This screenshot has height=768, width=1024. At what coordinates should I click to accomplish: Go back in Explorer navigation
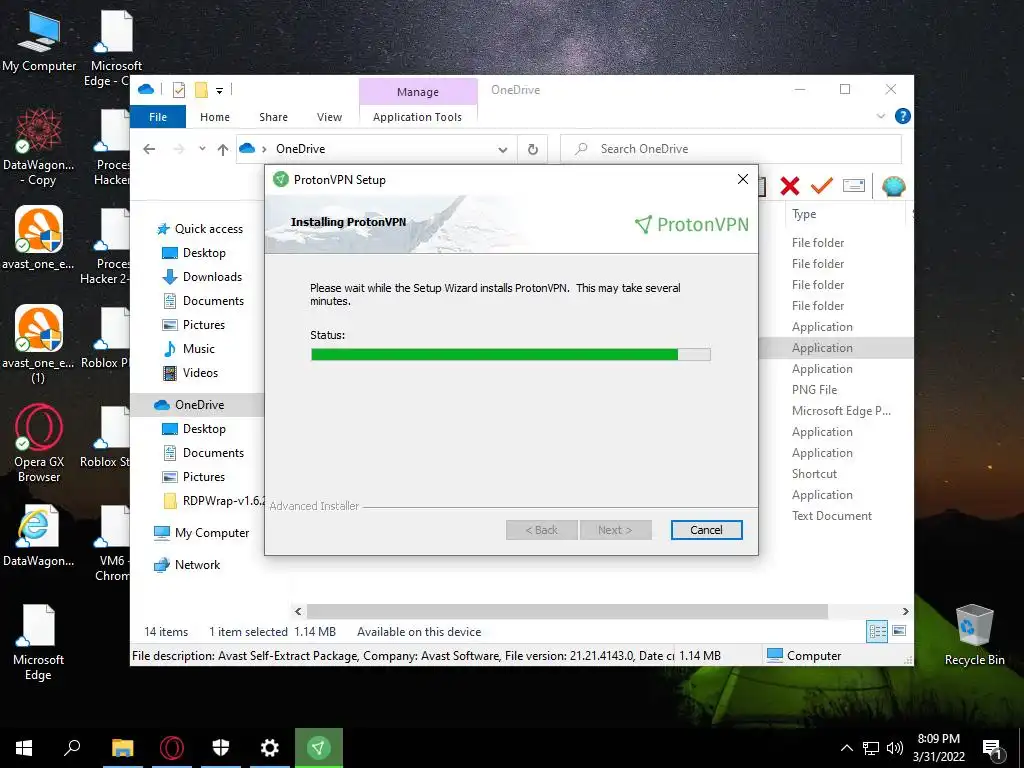149,149
